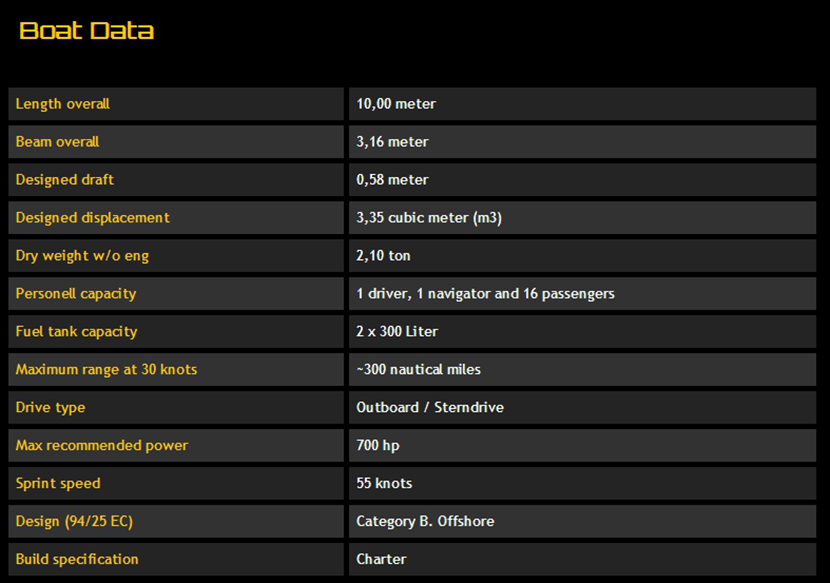
Task: Click the Category B. Offshore value
Action: [425, 522]
